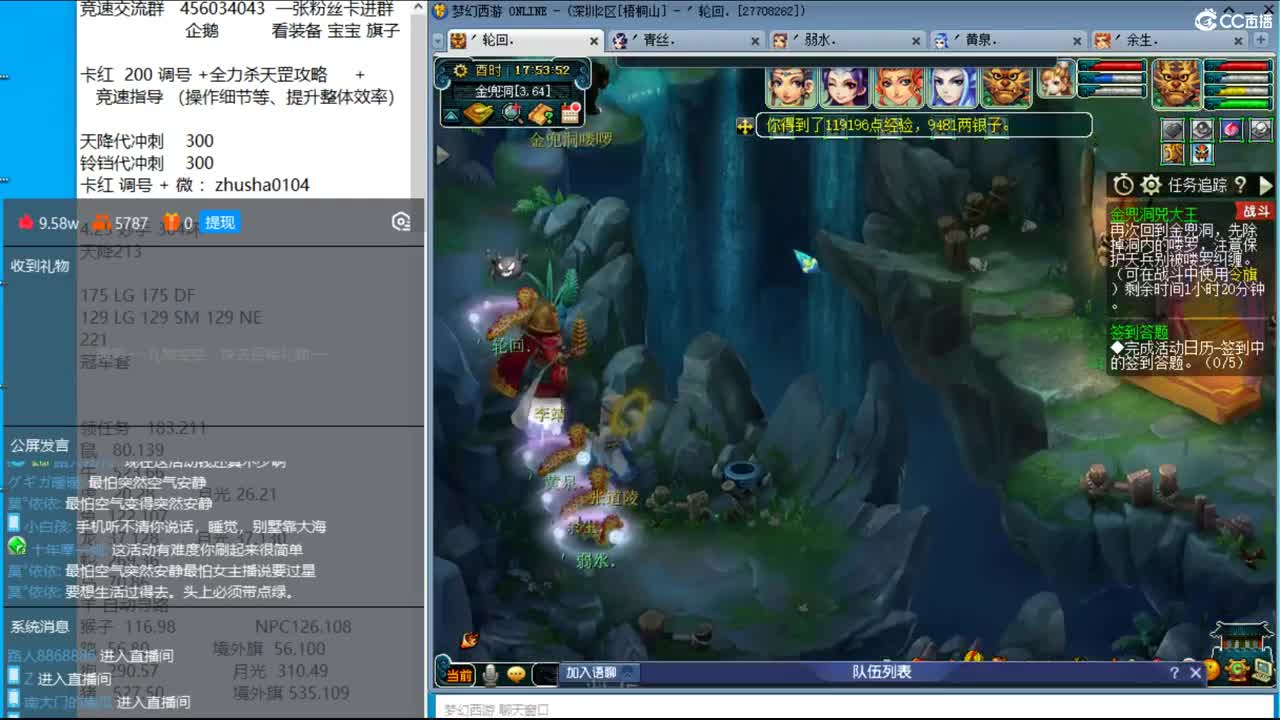1280x720 pixels.
Task: Open the 签到答题 quest entry
Action: 1139,332
